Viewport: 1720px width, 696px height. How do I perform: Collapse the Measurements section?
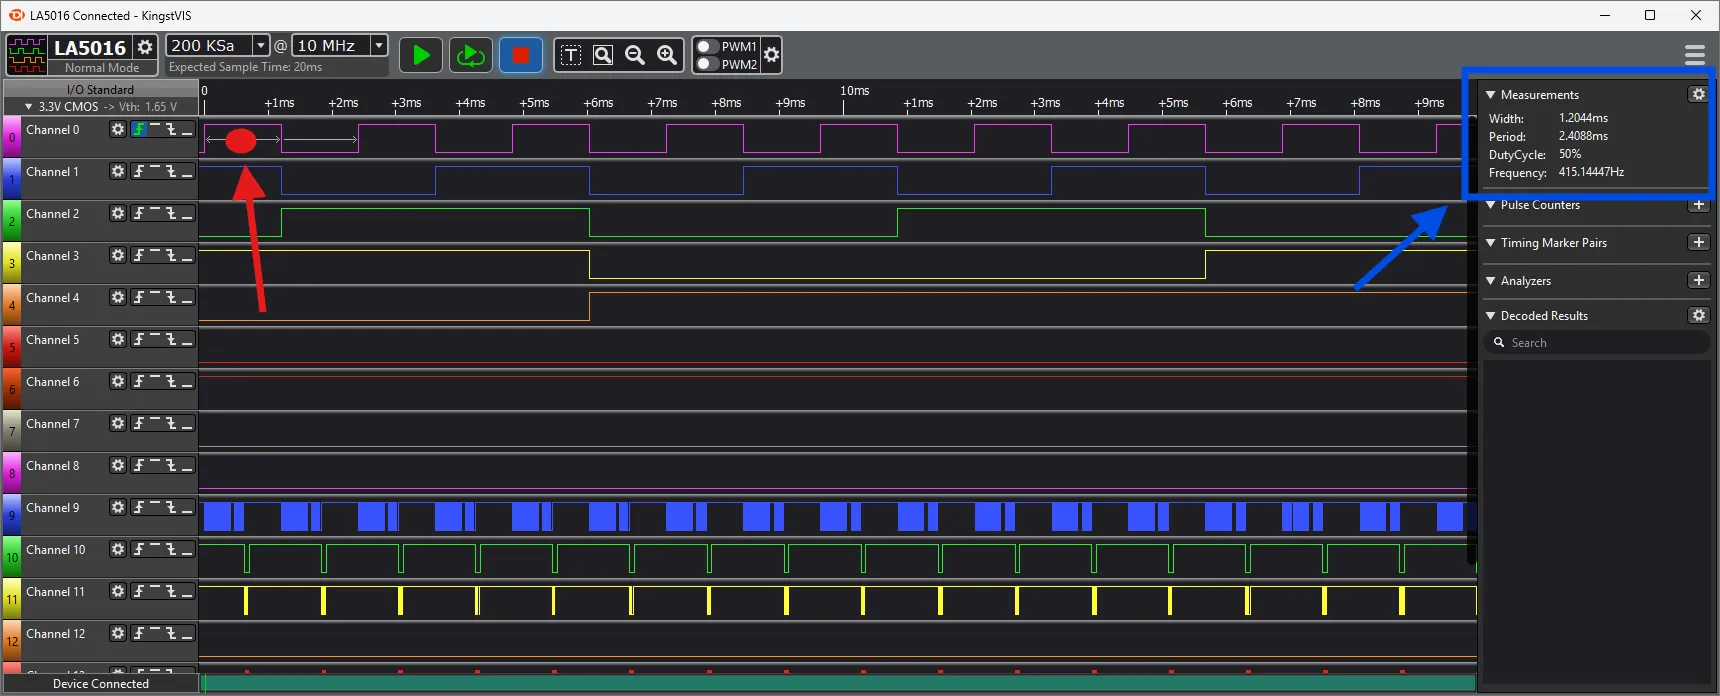(x=1491, y=95)
